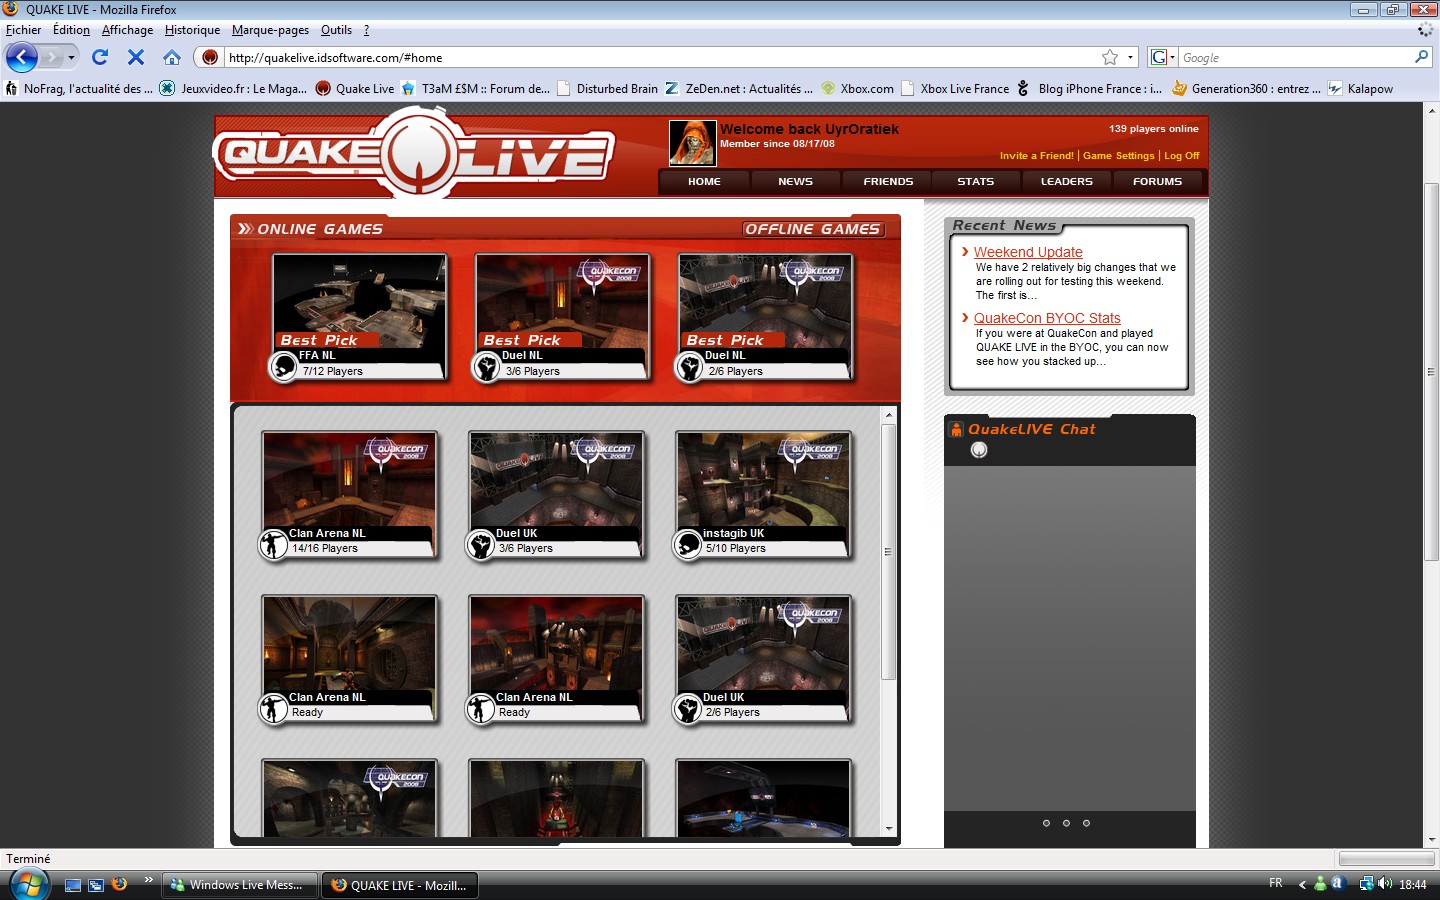
Task: Open the Xbox Live France bookmark
Action: click(955, 89)
